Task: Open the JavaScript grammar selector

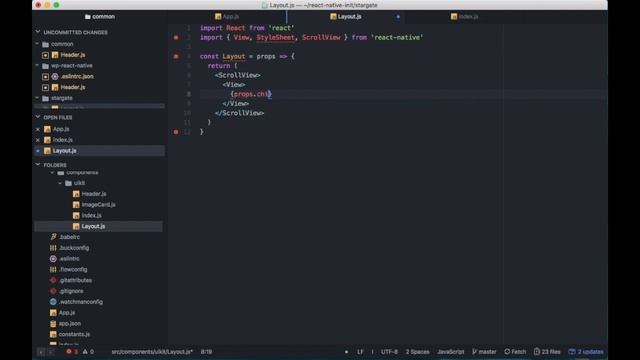Action: [x=451, y=351]
